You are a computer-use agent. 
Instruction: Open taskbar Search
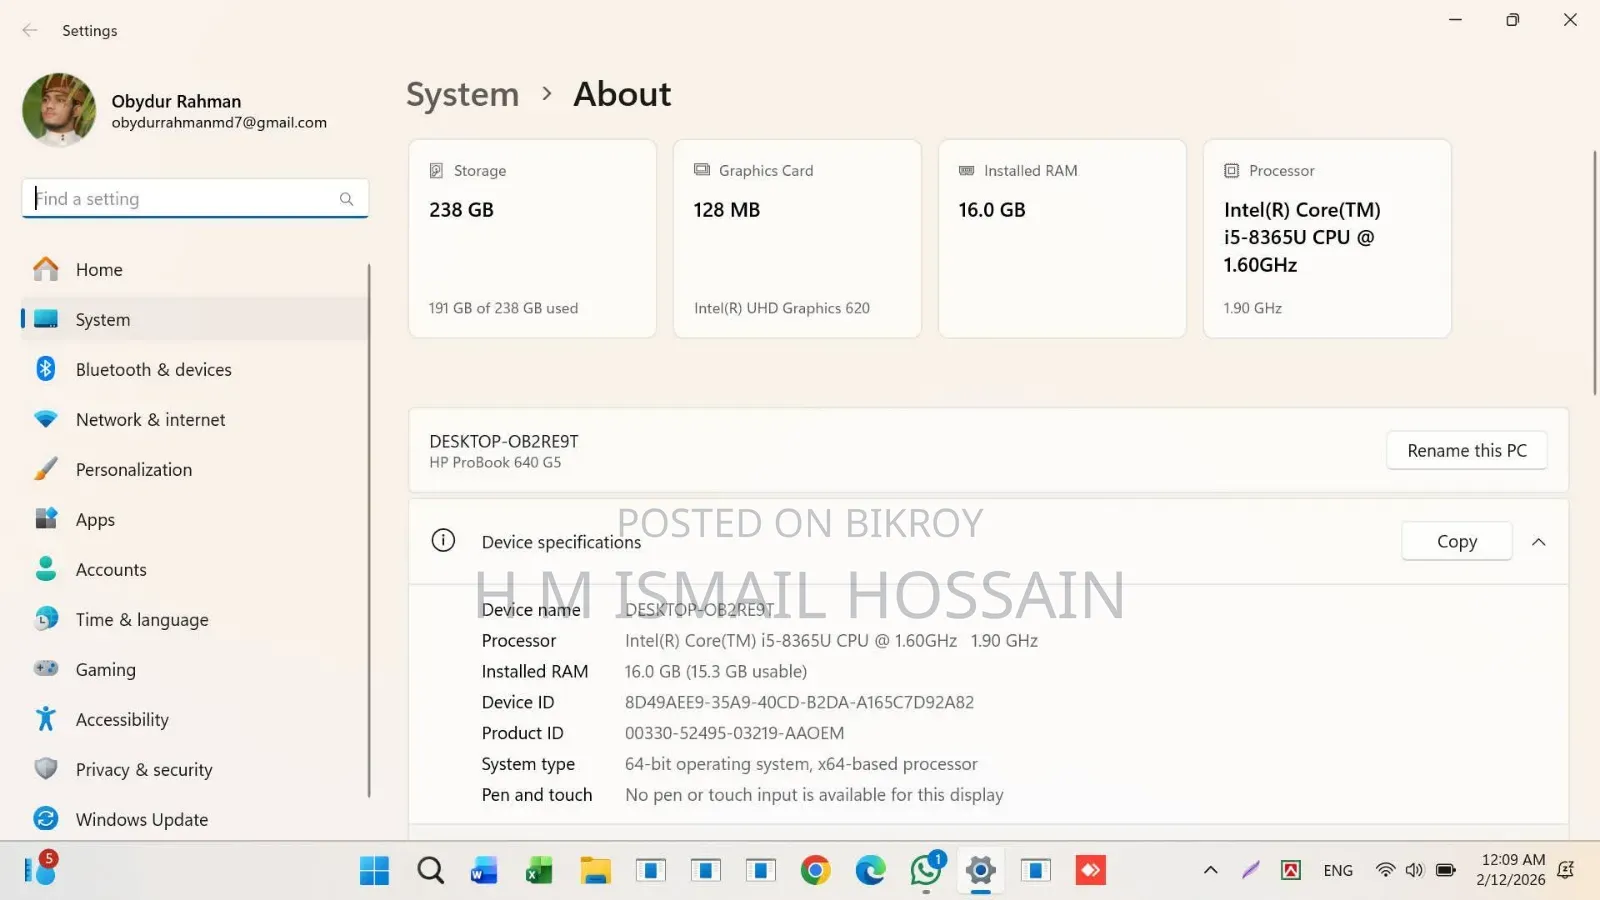click(x=430, y=870)
